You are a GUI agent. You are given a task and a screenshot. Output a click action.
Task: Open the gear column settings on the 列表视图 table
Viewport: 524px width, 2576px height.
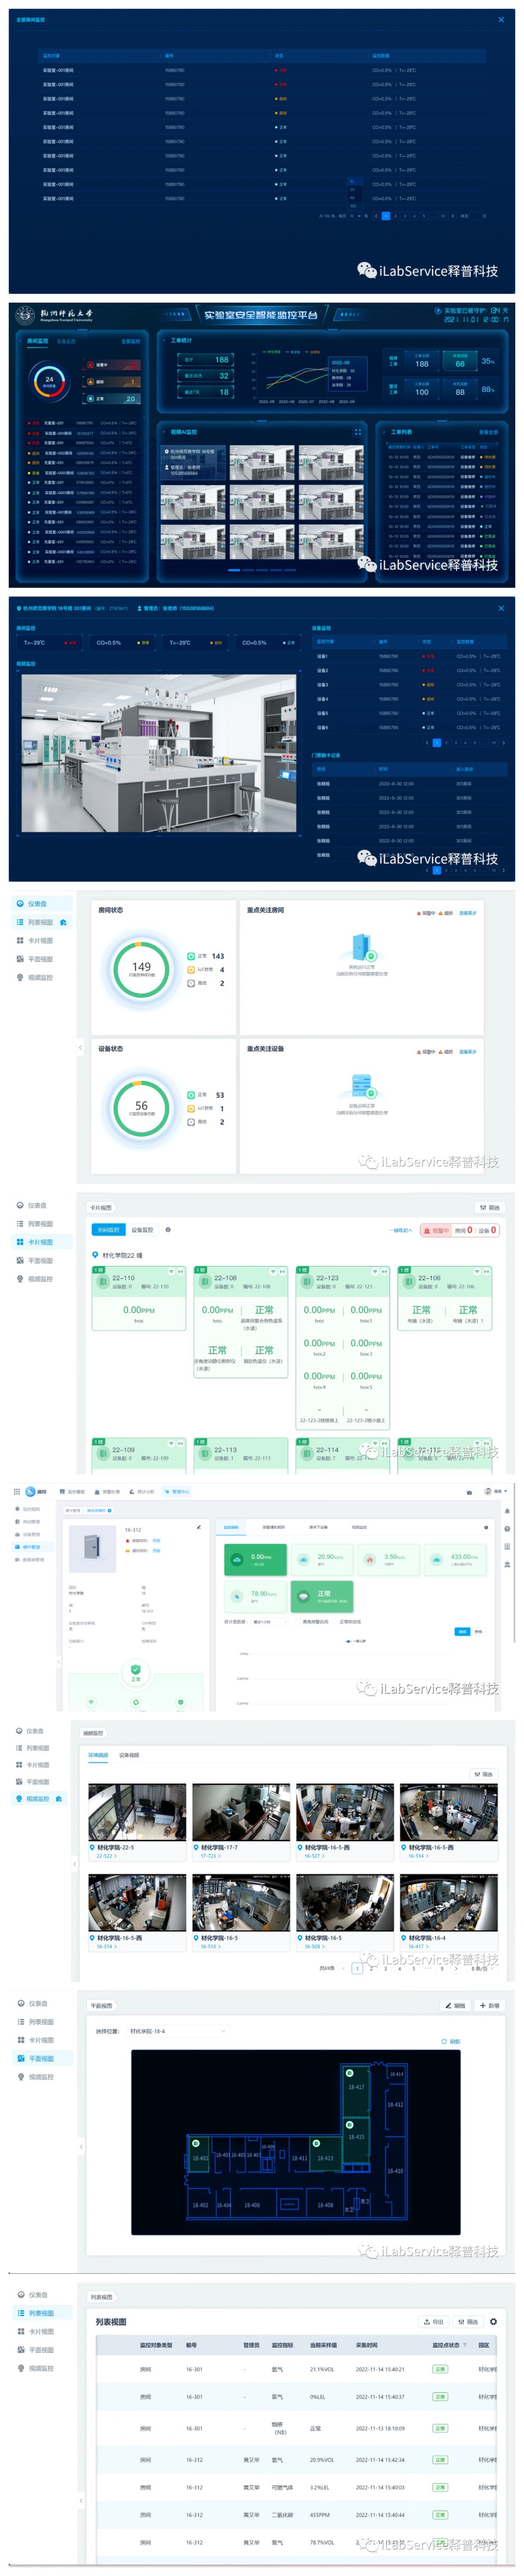(493, 2321)
